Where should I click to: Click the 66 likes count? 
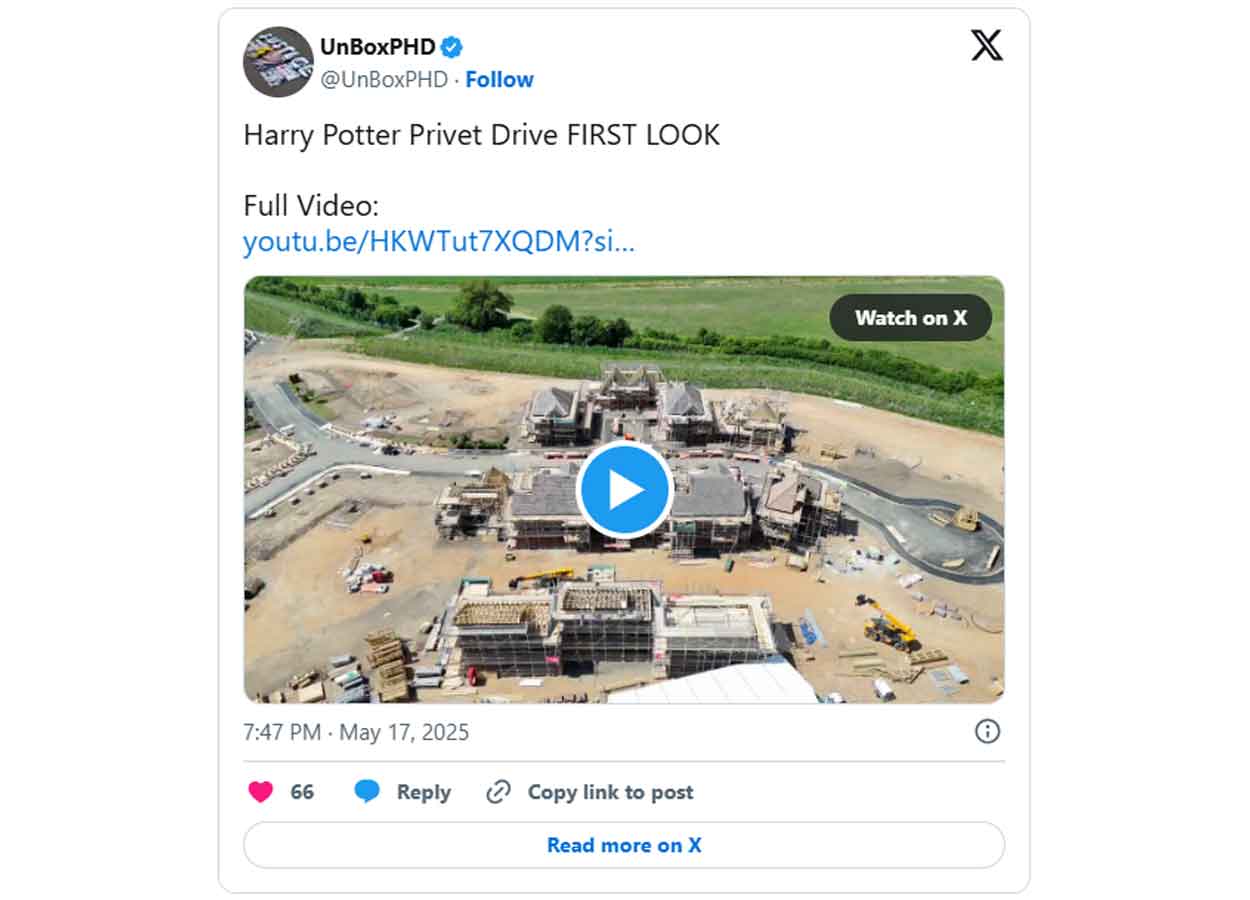[x=302, y=792]
